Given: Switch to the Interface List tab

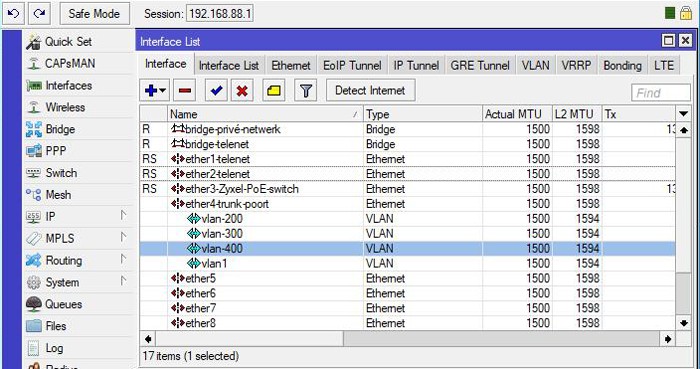Looking at the screenshot, I should pyautogui.click(x=229, y=66).
